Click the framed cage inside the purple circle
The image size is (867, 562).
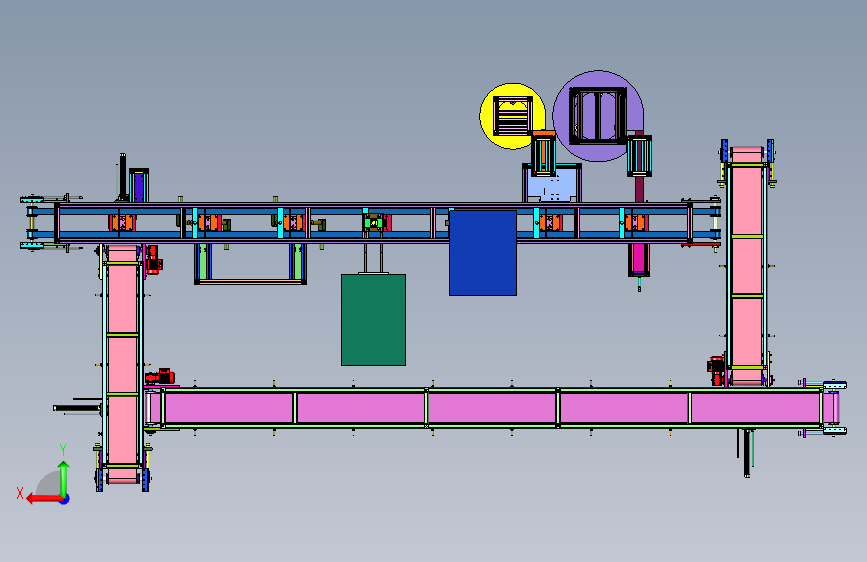point(598,116)
